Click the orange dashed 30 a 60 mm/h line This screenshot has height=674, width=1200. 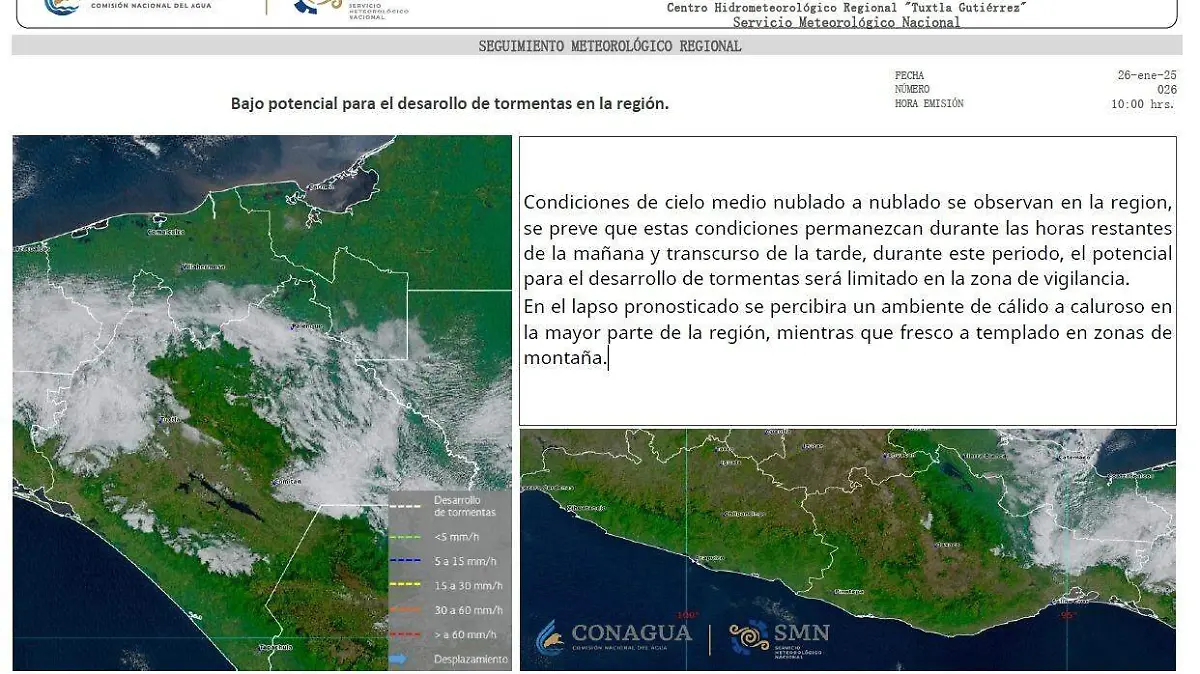point(405,610)
